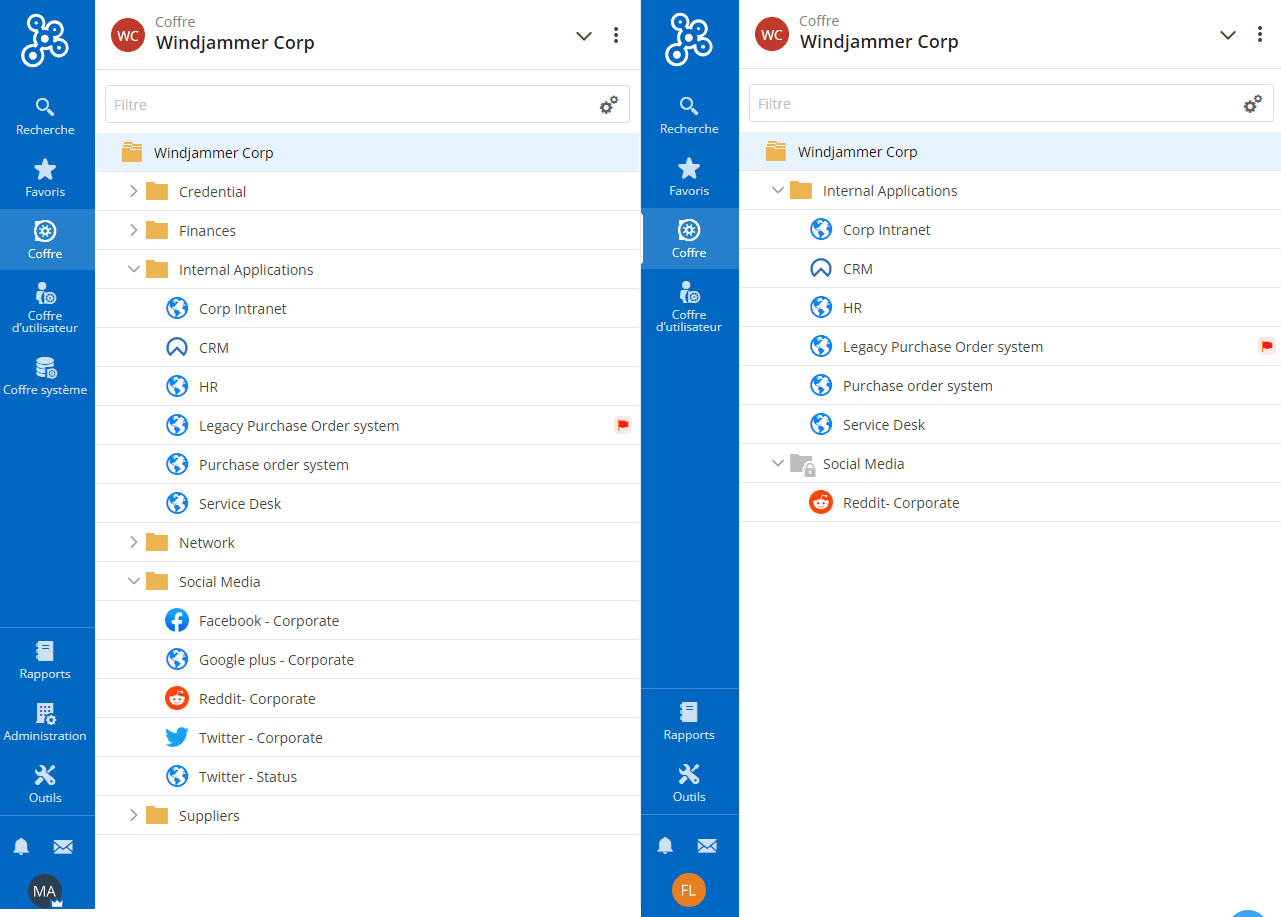Open the messages envelope above the FL avatar
The width and height of the screenshot is (1281, 917).
(x=707, y=846)
